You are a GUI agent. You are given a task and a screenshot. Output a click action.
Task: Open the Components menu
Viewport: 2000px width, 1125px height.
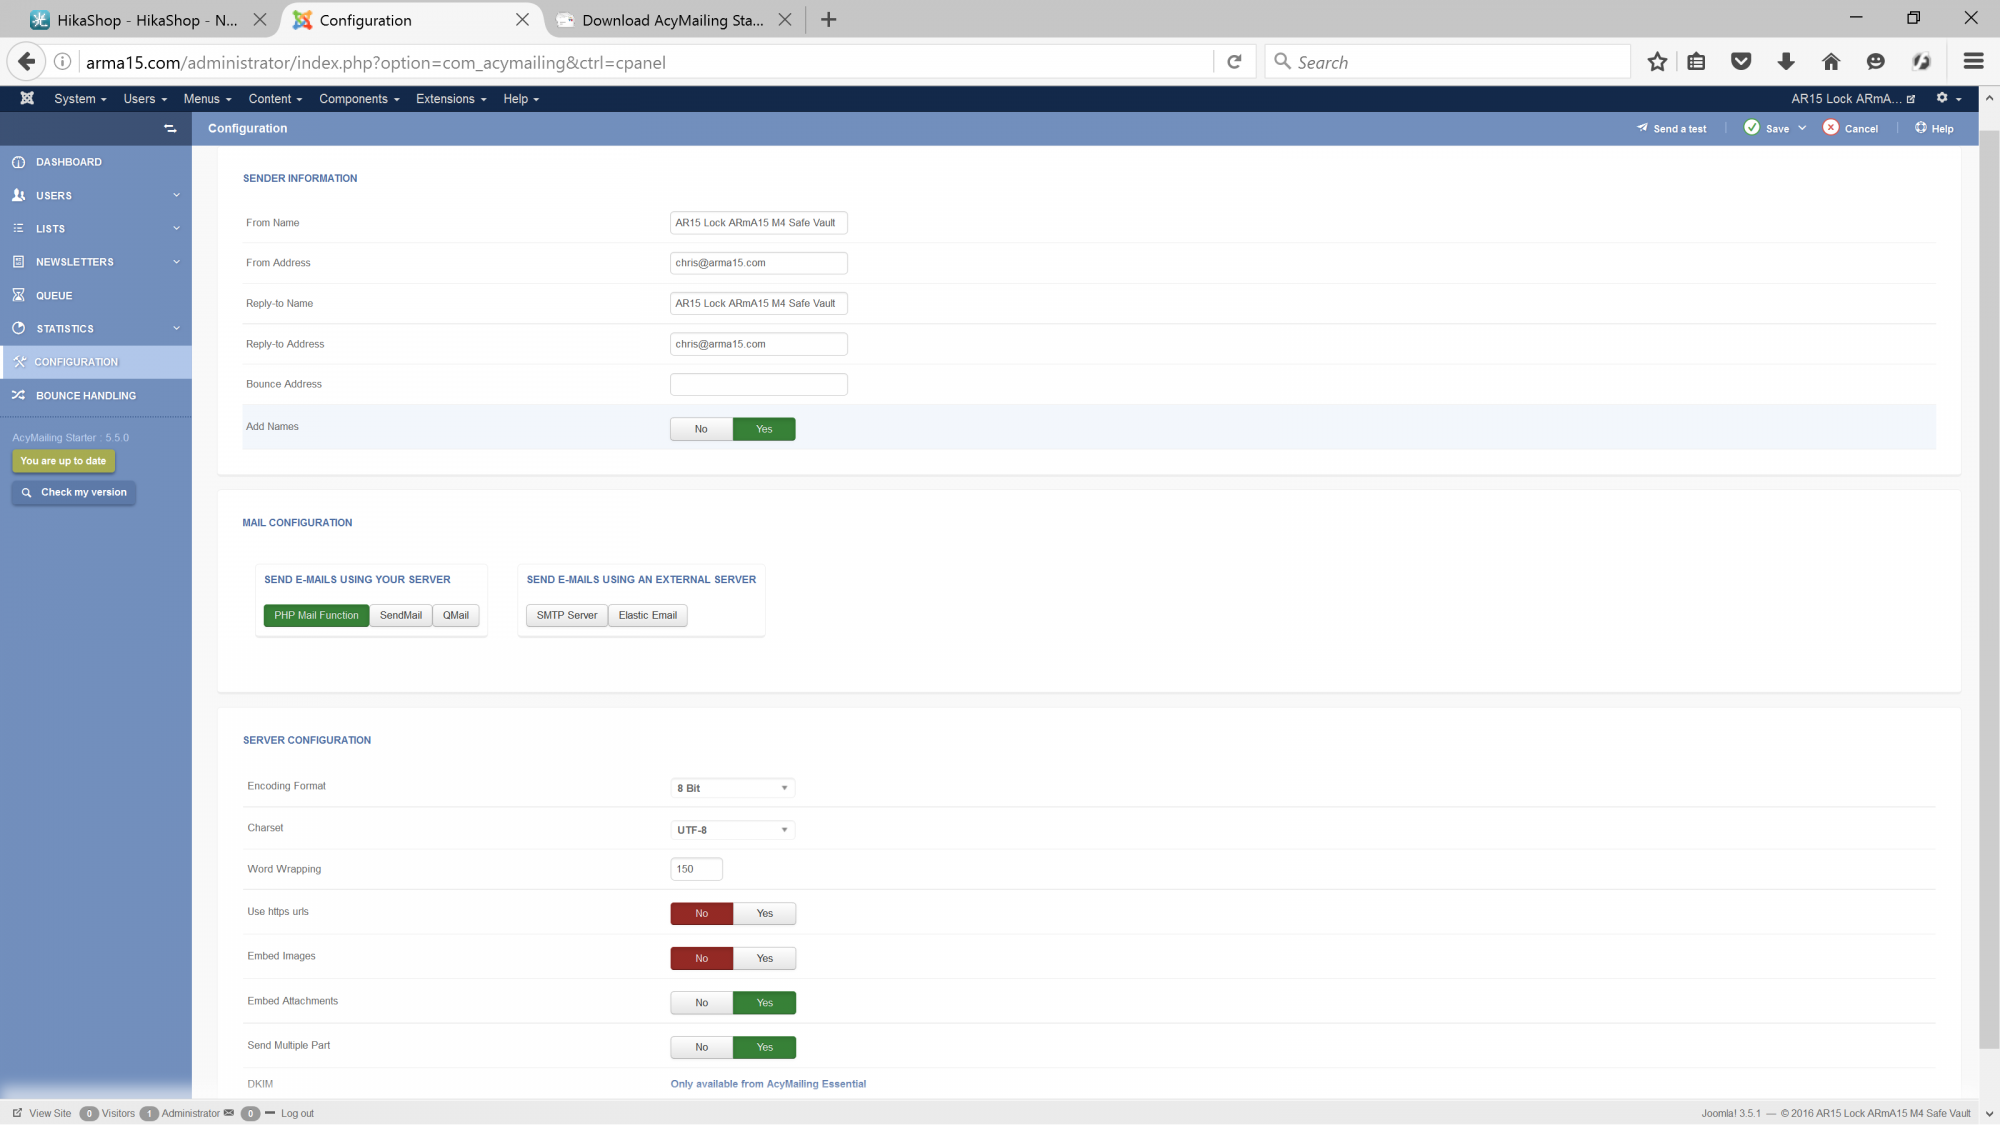click(x=359, y=98)
